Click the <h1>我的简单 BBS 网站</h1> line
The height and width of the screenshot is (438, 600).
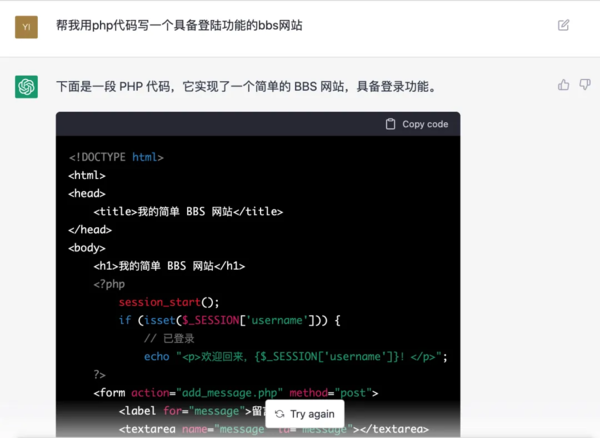coord(169,266)
